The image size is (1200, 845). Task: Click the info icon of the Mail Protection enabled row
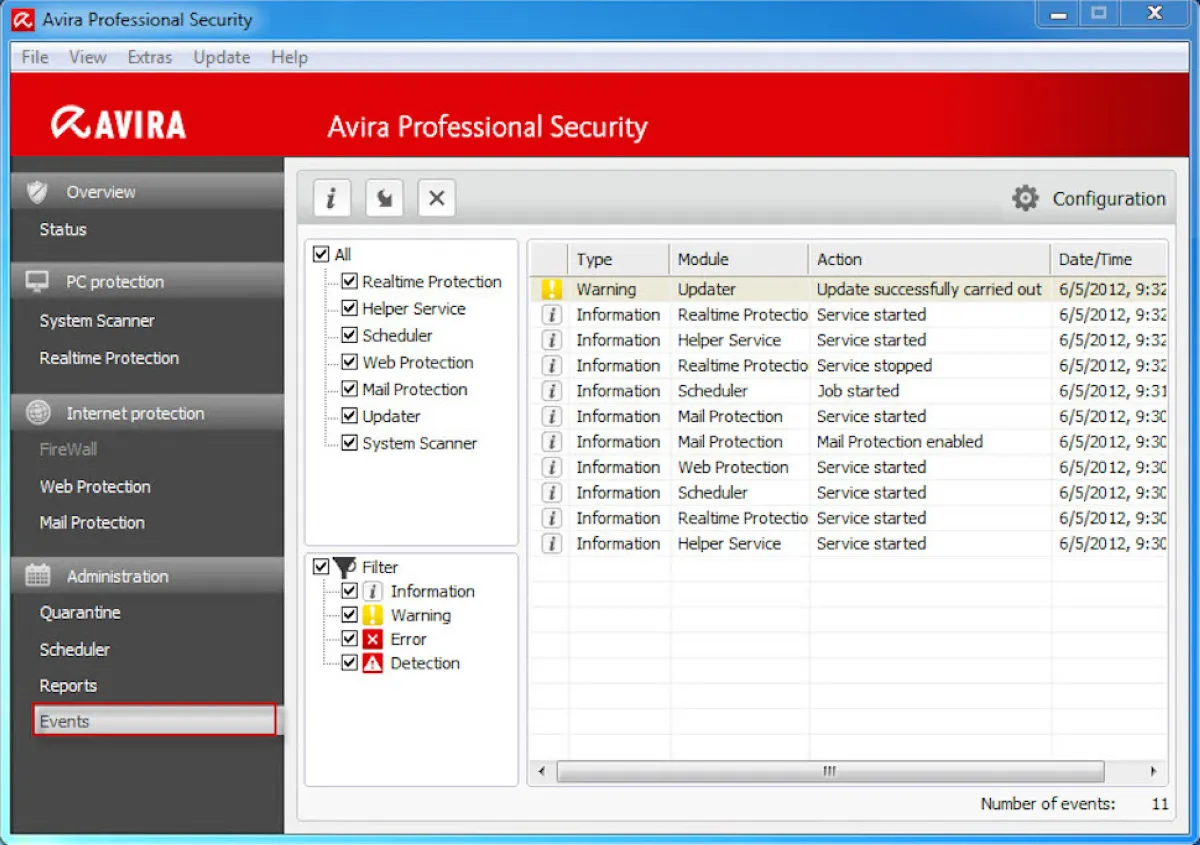coord(551,442)
